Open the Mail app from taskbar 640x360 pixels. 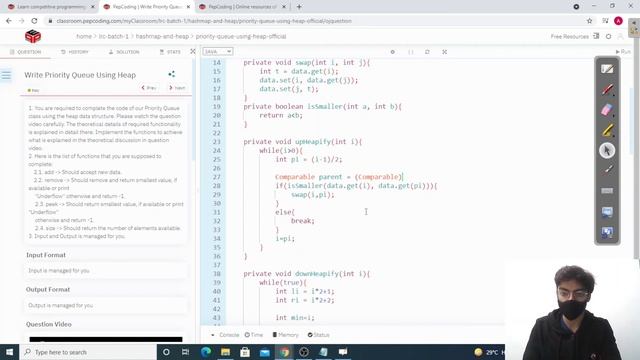click(x=264, y=352)
